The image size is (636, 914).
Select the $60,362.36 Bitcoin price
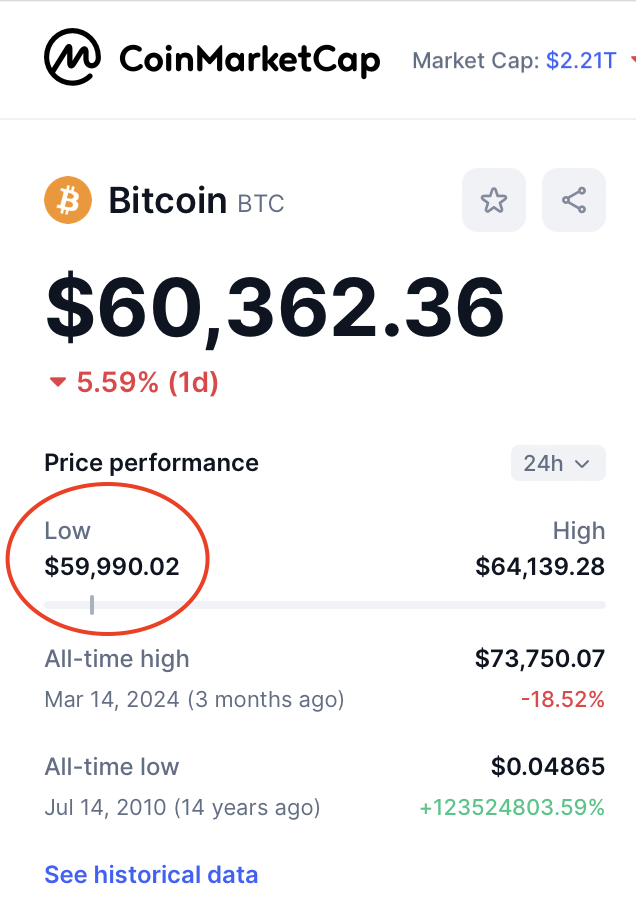pyautogui.click(x=275, y=308)
